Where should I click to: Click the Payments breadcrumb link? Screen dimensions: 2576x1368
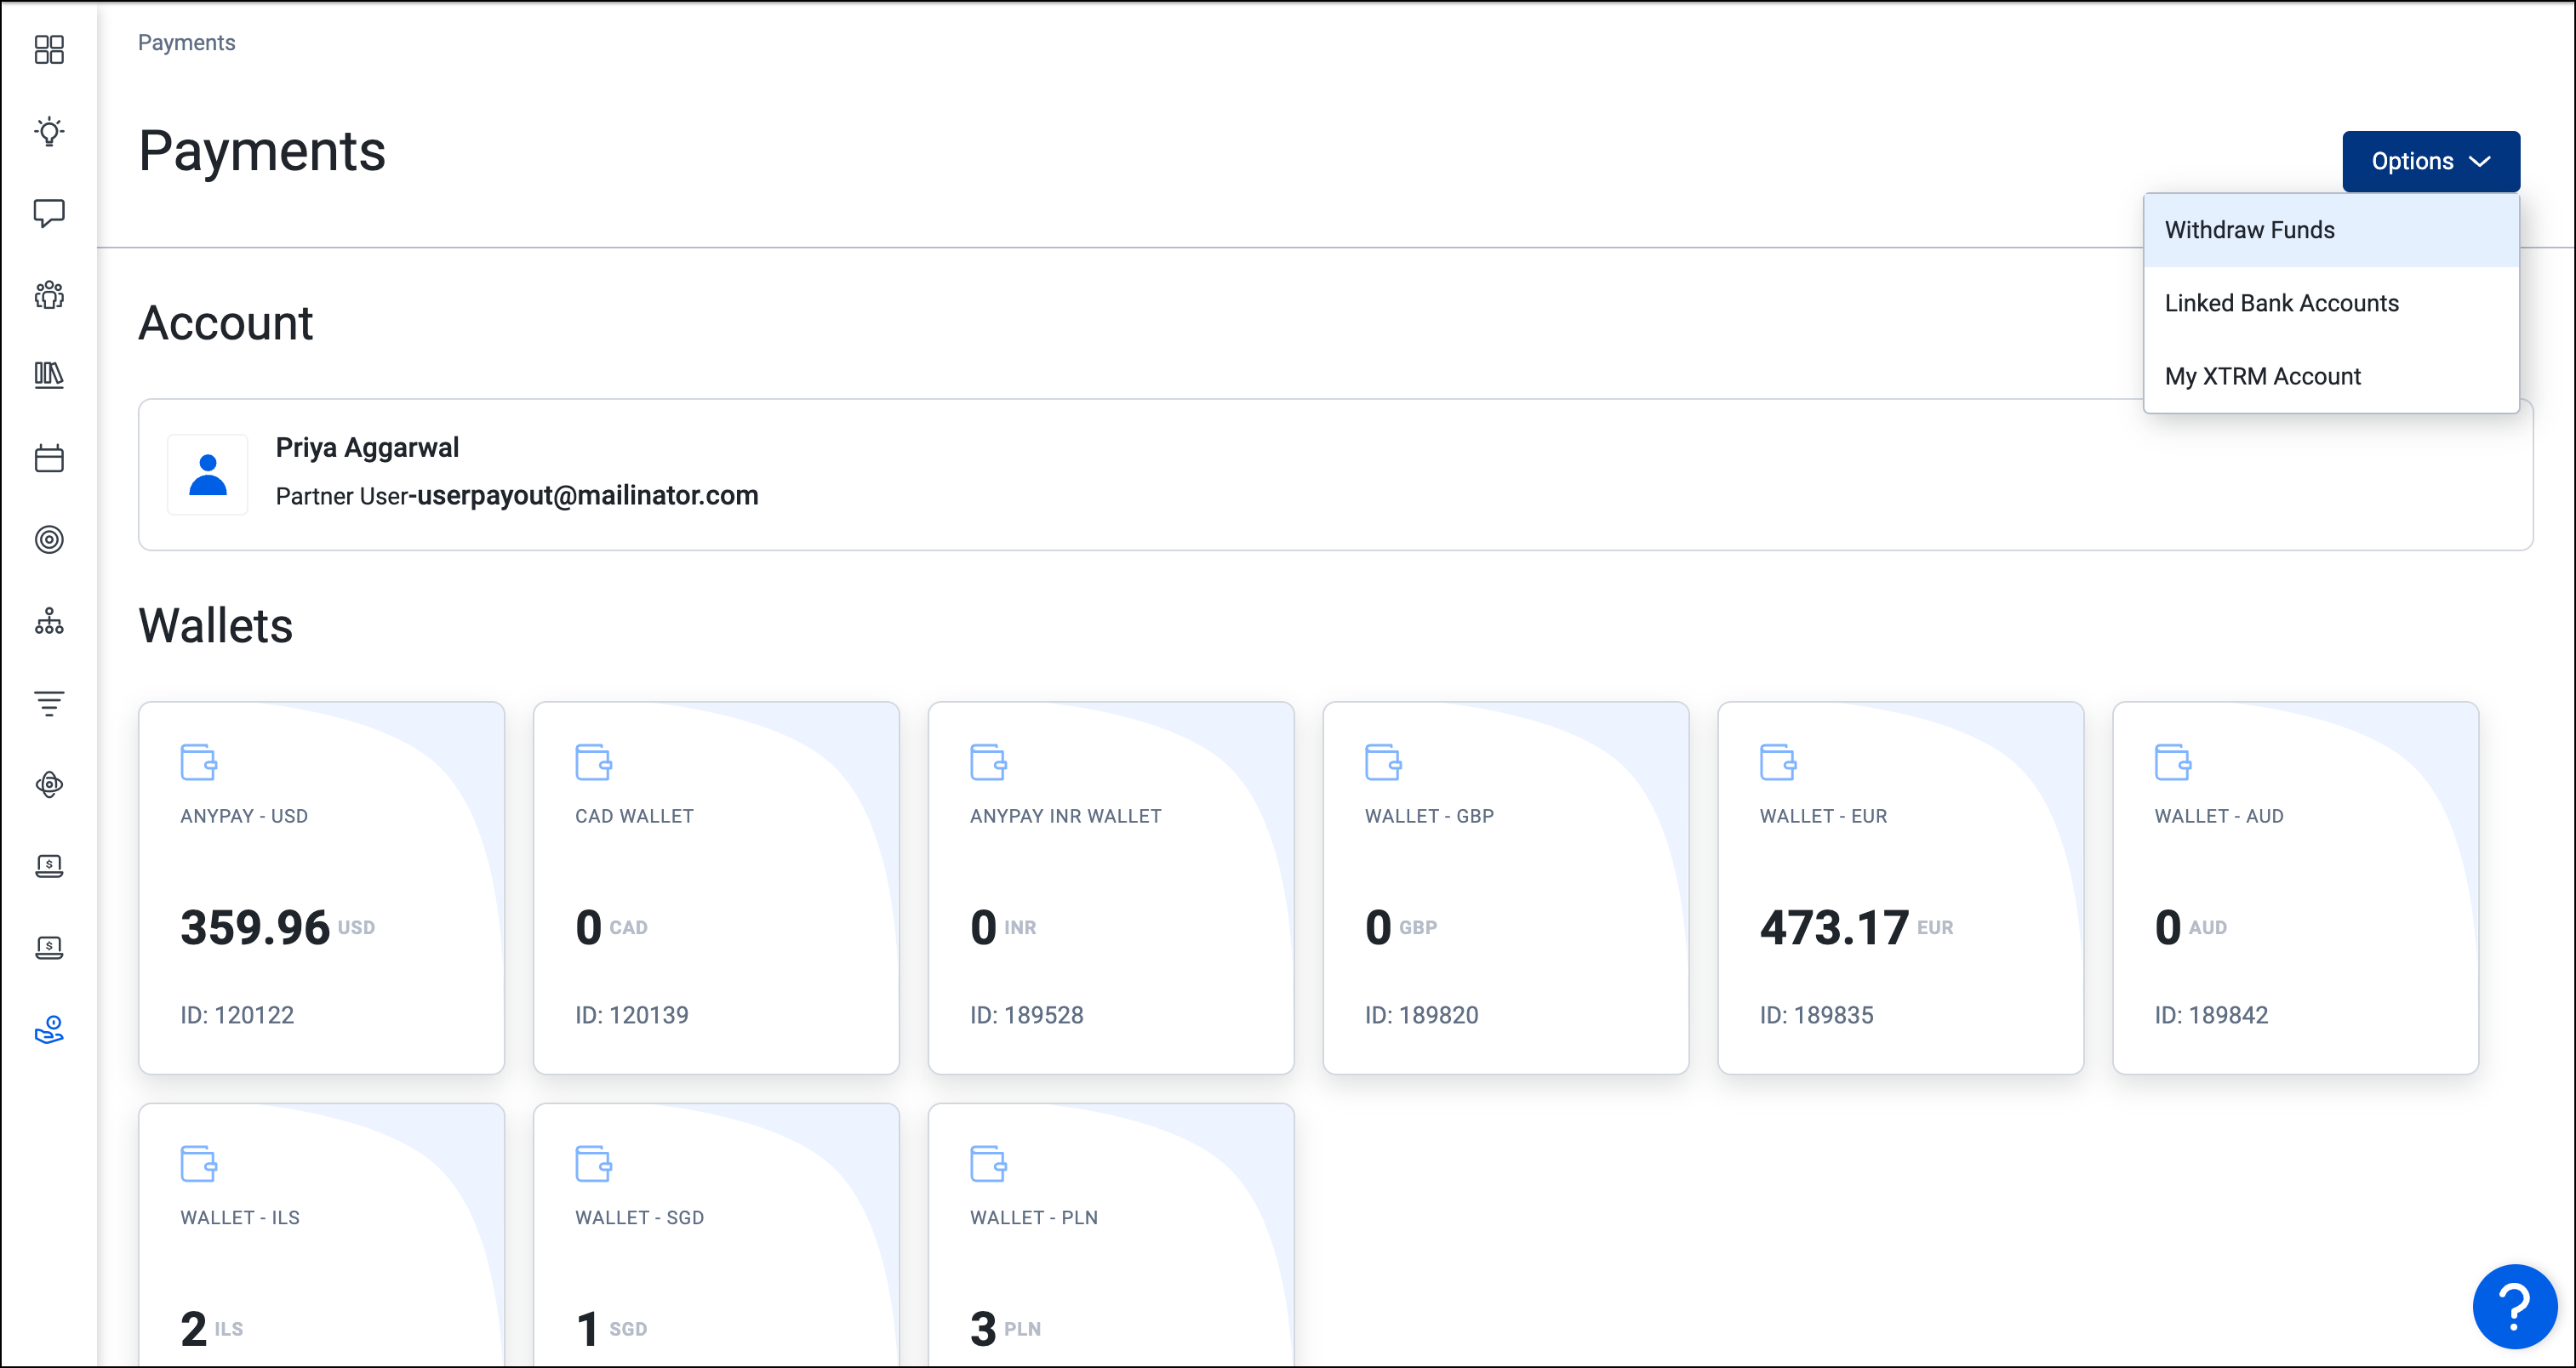click(186, 42)
